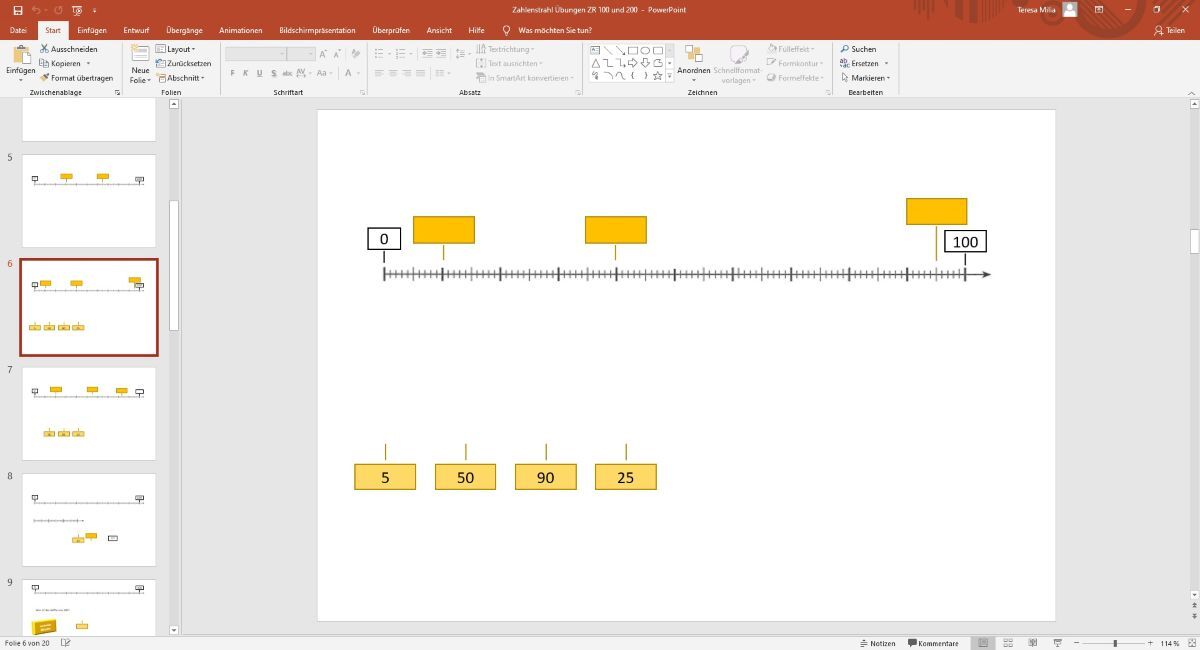
Task: Click the Teilen share button
Action: (1169, 30)
